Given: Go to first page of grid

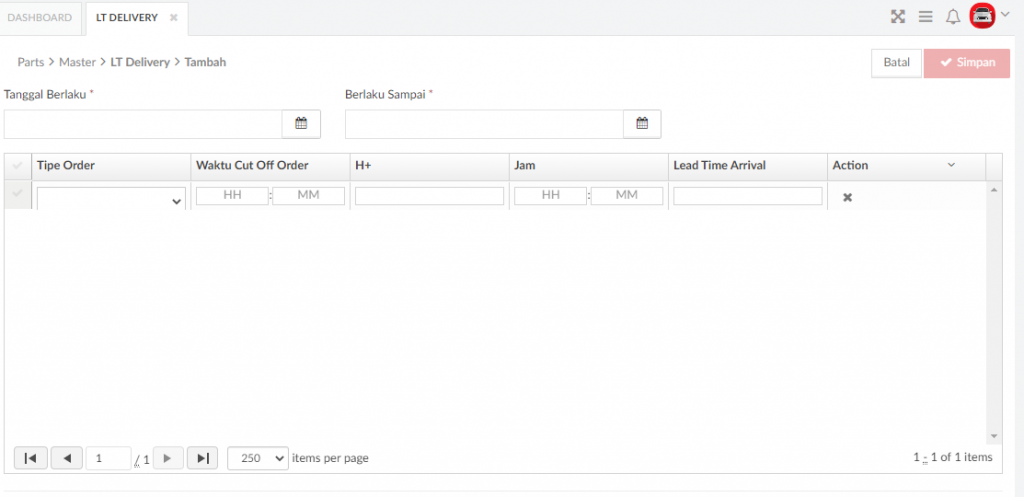Looking at the screenshot, I should [x=31, y=458].
